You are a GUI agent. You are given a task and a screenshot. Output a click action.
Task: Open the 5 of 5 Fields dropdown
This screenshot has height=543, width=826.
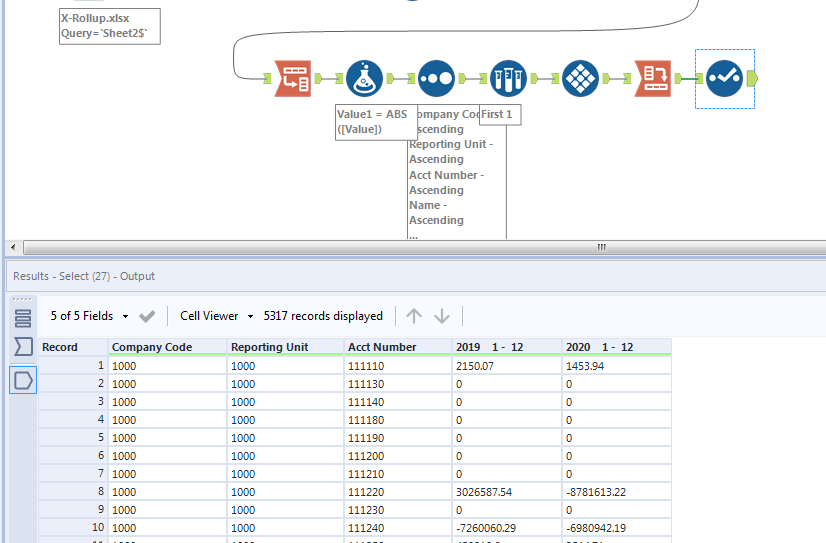[x=90, y=316]
